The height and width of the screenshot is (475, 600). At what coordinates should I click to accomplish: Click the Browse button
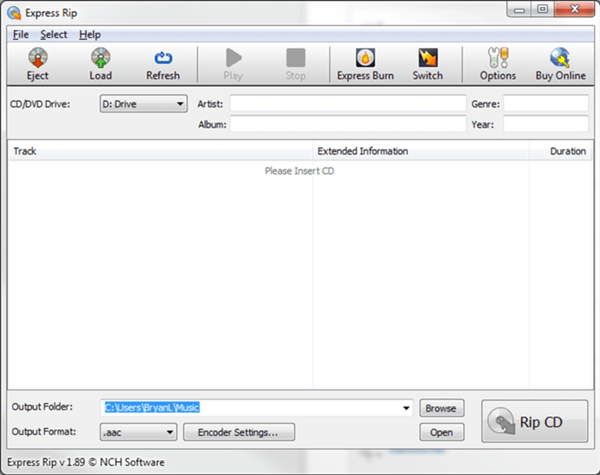pos(442,408)
